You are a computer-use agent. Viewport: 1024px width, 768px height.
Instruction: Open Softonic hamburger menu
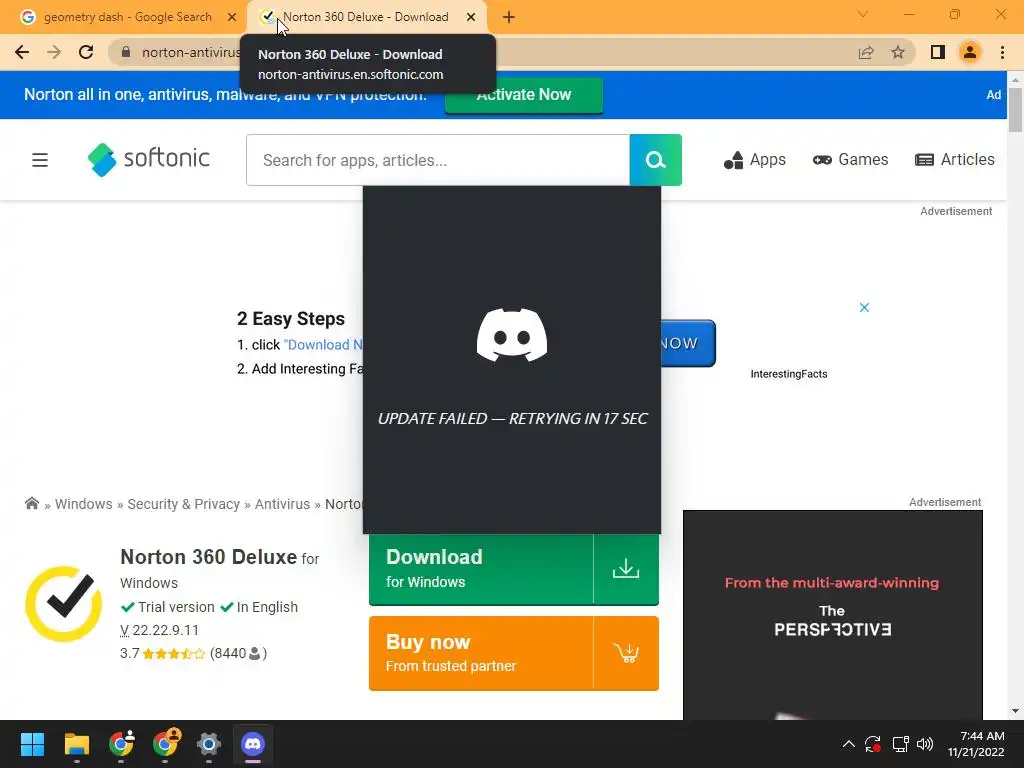tap(40, 160)
